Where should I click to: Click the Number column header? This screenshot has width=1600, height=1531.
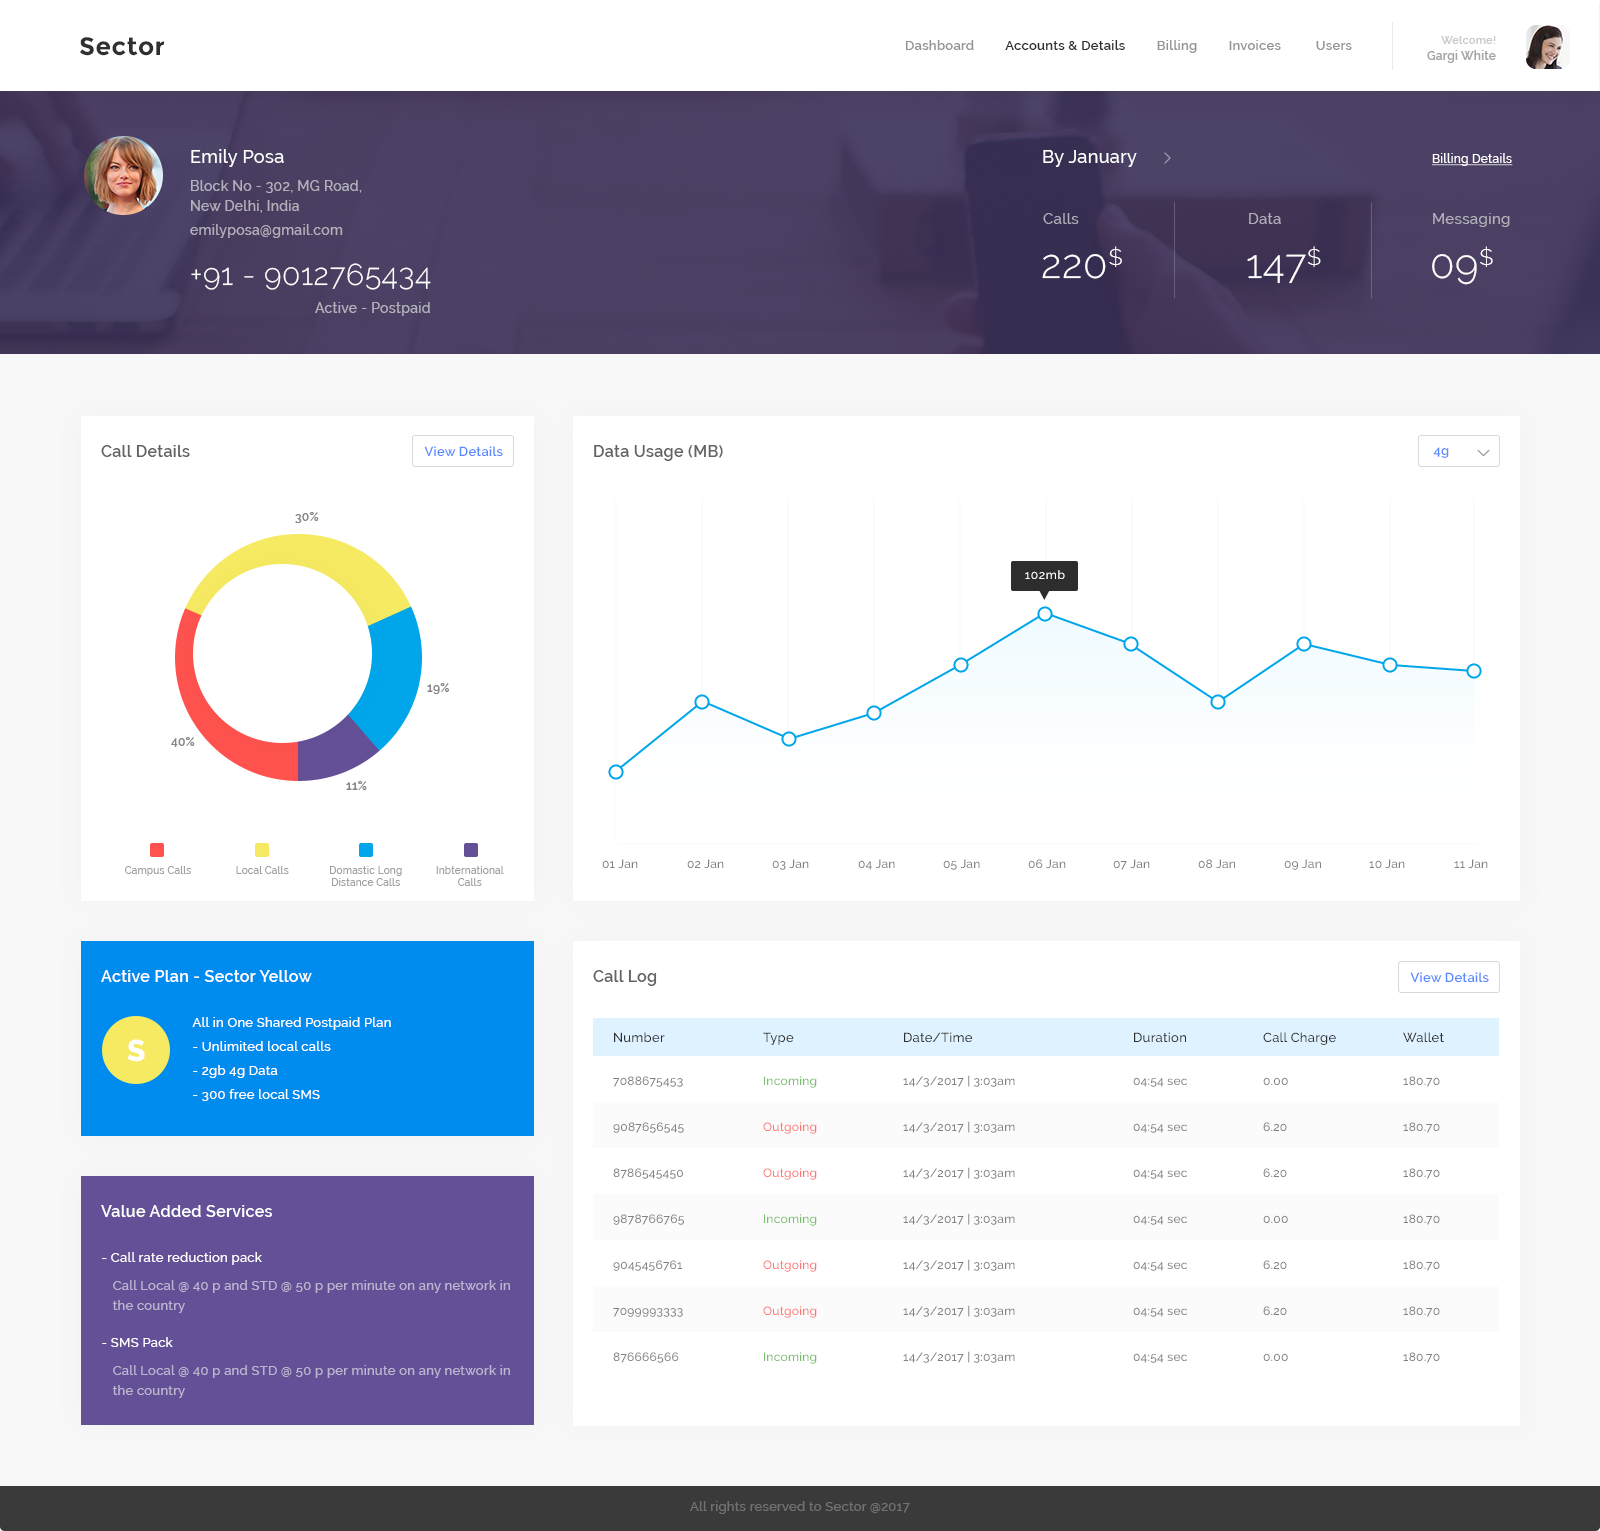[638, 1038]
